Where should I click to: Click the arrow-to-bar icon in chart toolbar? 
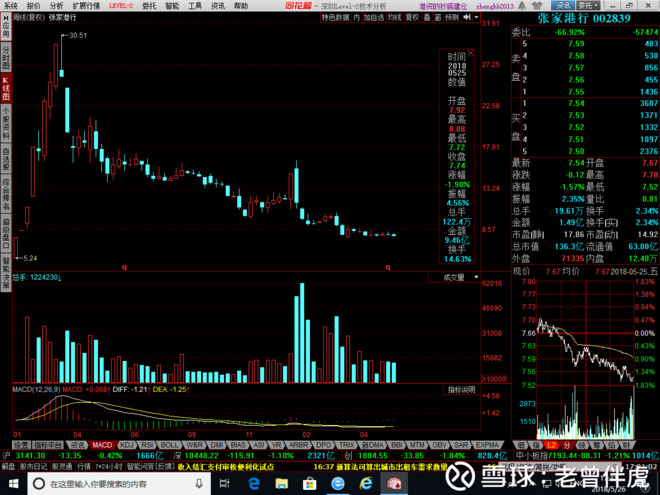[467, 17]
